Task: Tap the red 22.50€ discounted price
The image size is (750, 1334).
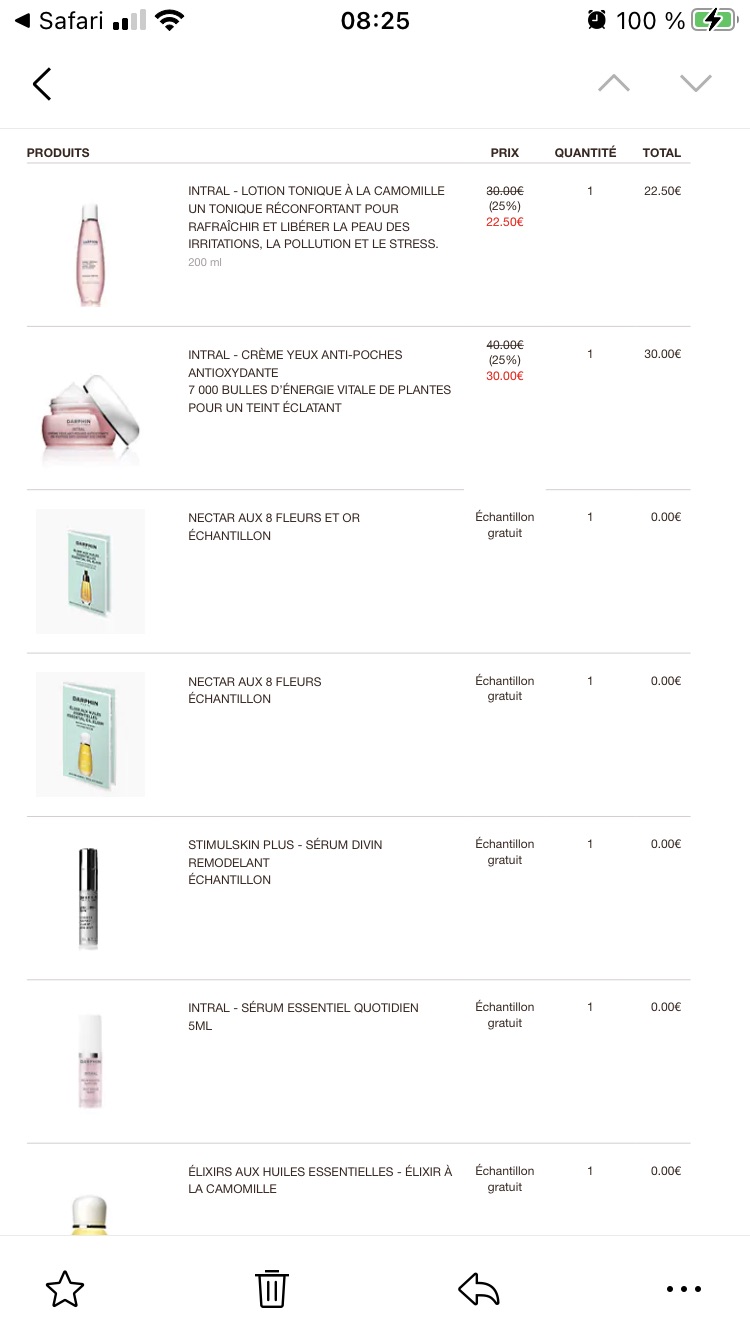Action: pos(505,222)
